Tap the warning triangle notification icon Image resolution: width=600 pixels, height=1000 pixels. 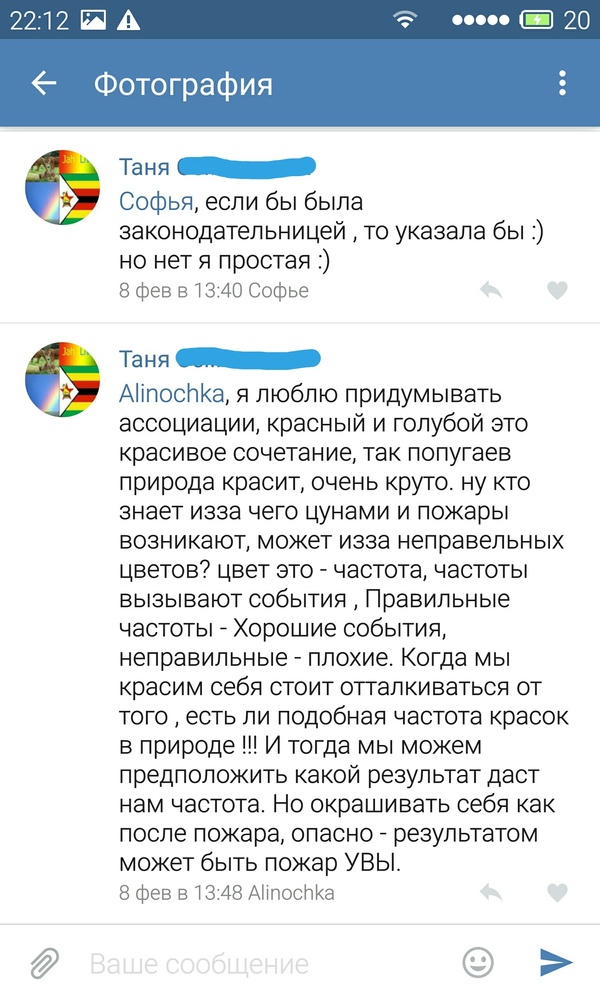[x=128, y=20]
